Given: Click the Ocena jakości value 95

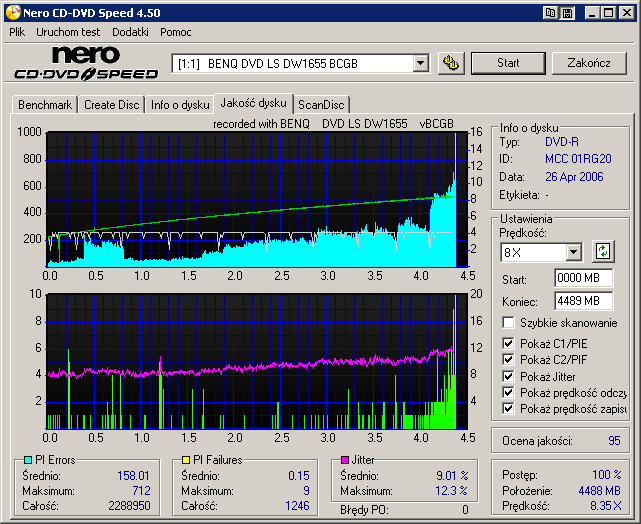Looking at the screenshot, I should pyautogui.click(x=614, y=441).
